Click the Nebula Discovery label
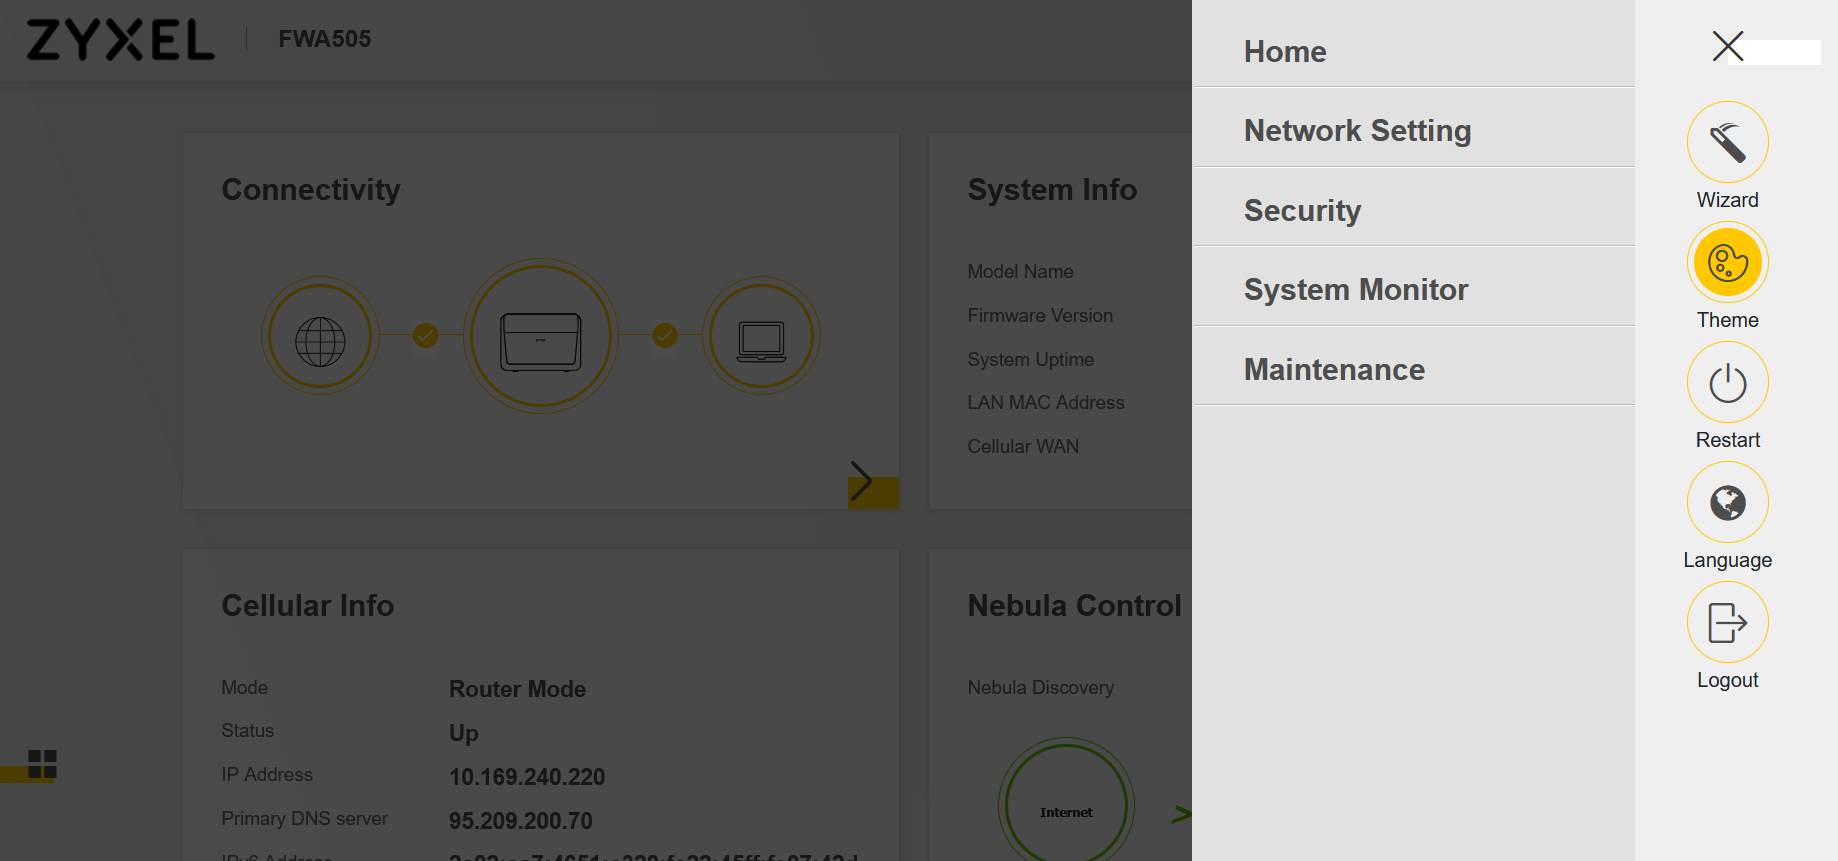Image resolution: width=1838 pixels, height=861 pixels. pyautogui.click(x=1041, y=688)
